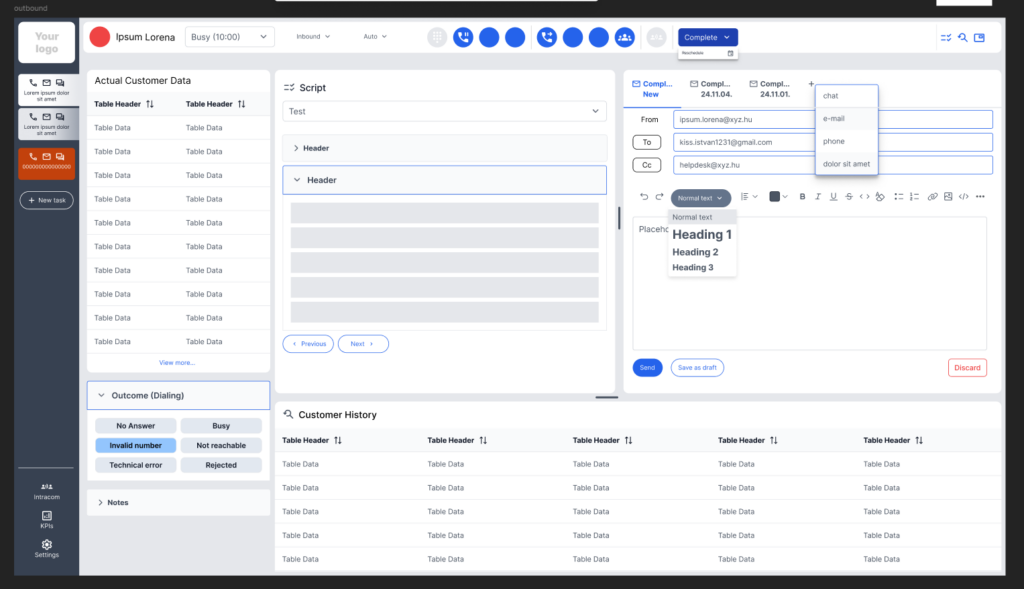Screen dimensions: 1024x589
Task: Choose Heading 2 from text style menu
Action: (695, 252)
